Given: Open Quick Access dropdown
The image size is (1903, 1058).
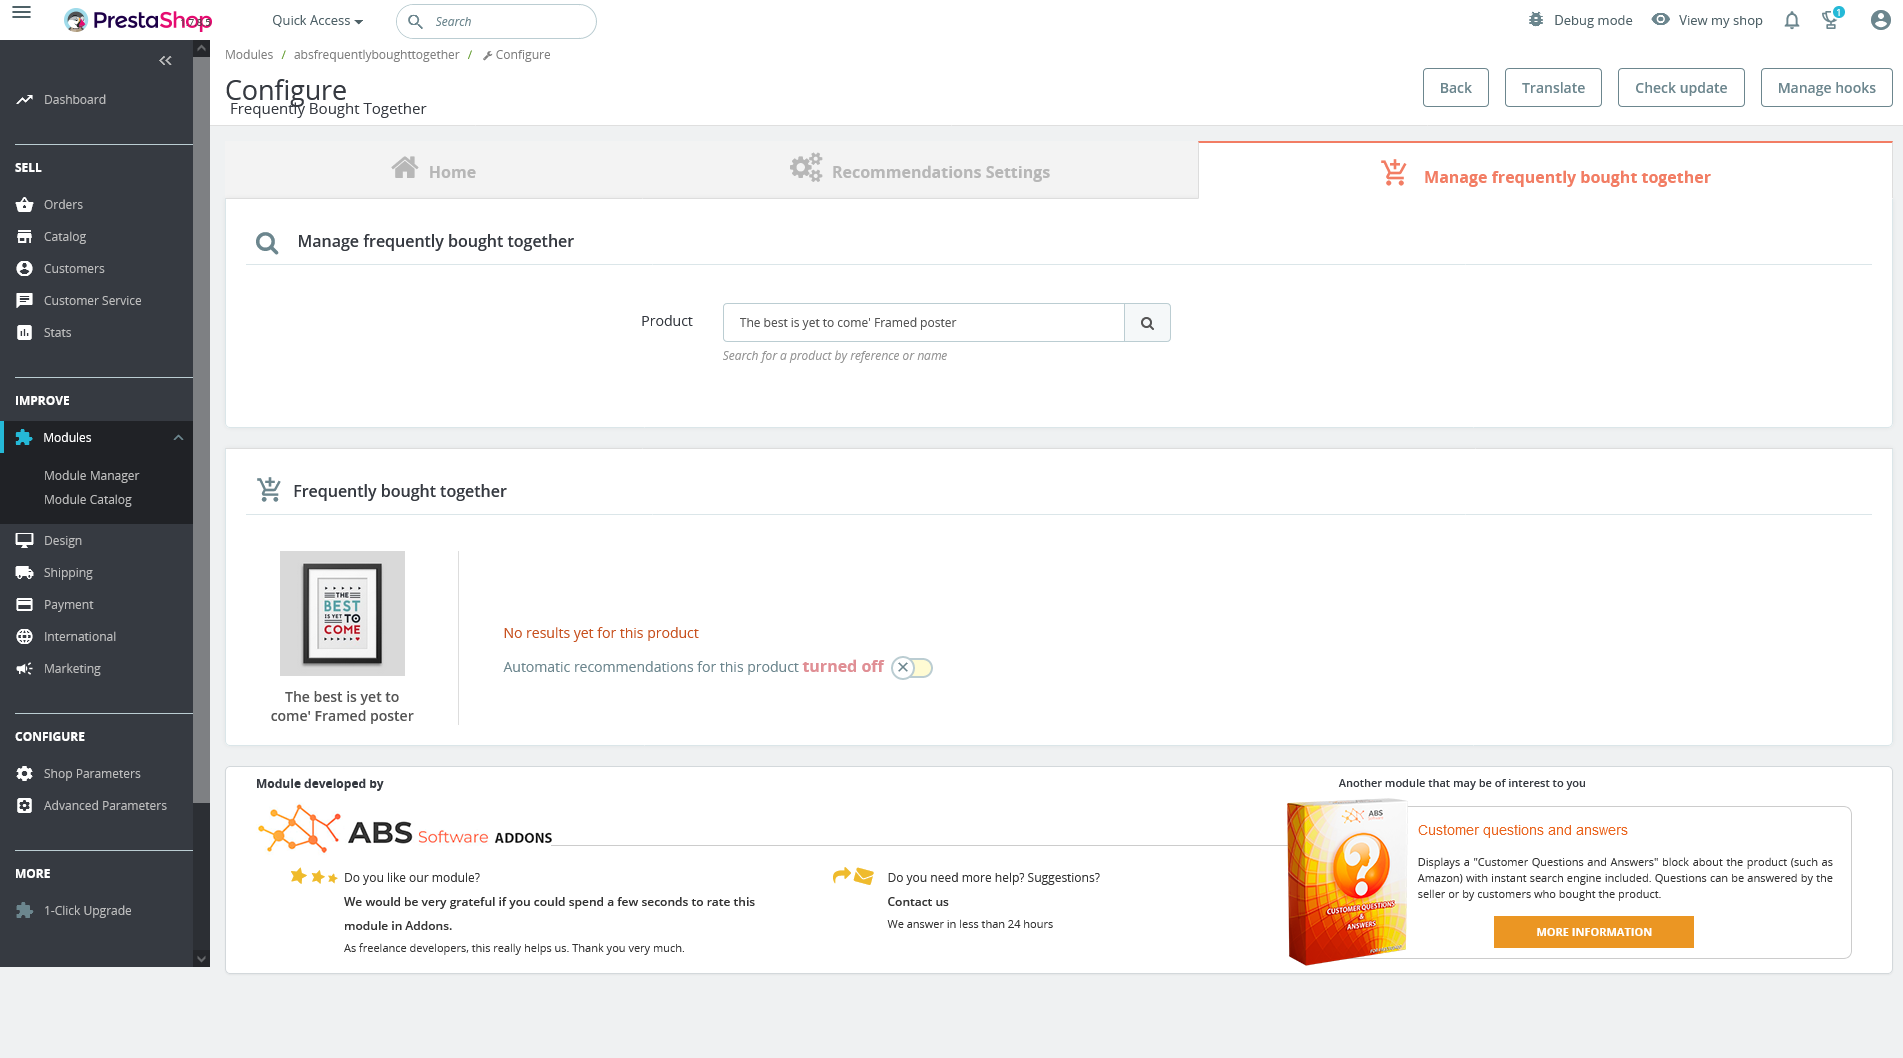Looking at the screenshot, I should pos(317,21).
